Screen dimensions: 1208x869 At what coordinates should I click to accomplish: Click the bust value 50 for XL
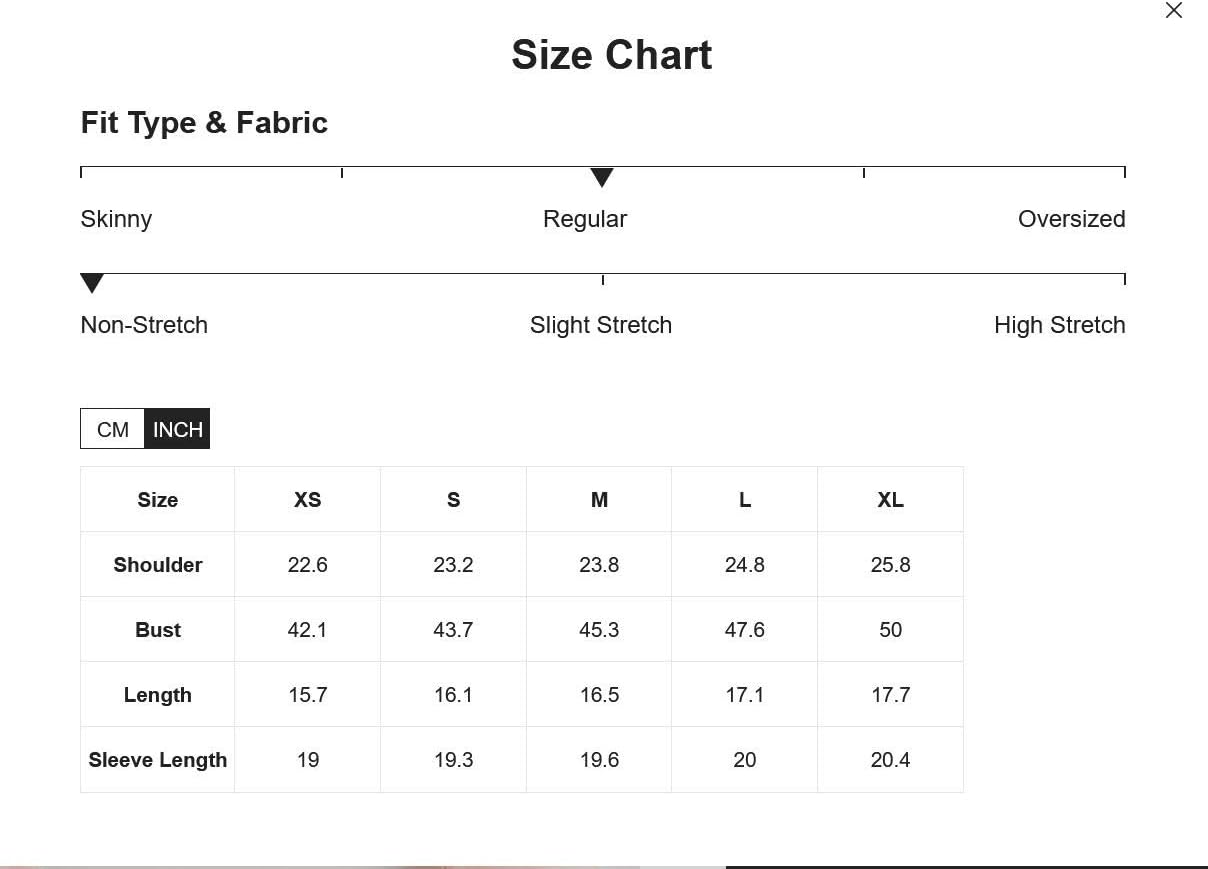[890, 630]
